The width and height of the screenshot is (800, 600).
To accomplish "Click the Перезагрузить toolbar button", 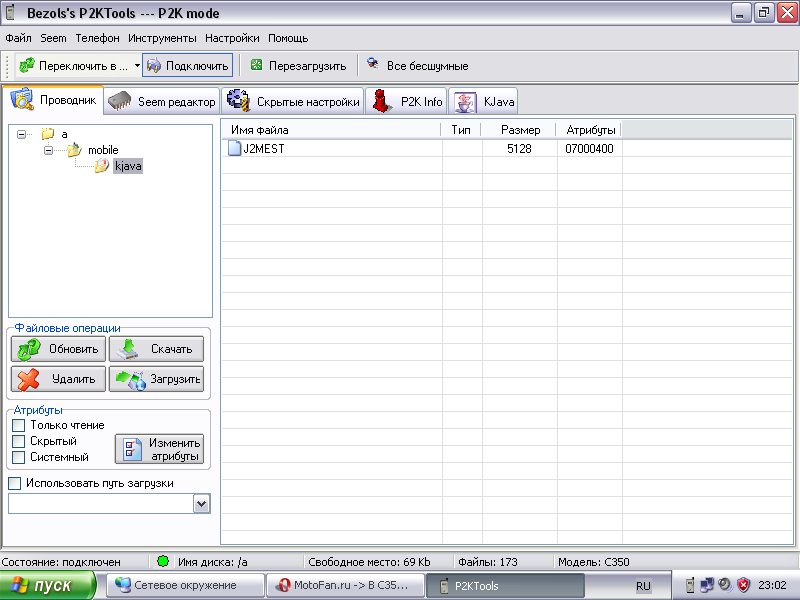I will click(298, 65).
